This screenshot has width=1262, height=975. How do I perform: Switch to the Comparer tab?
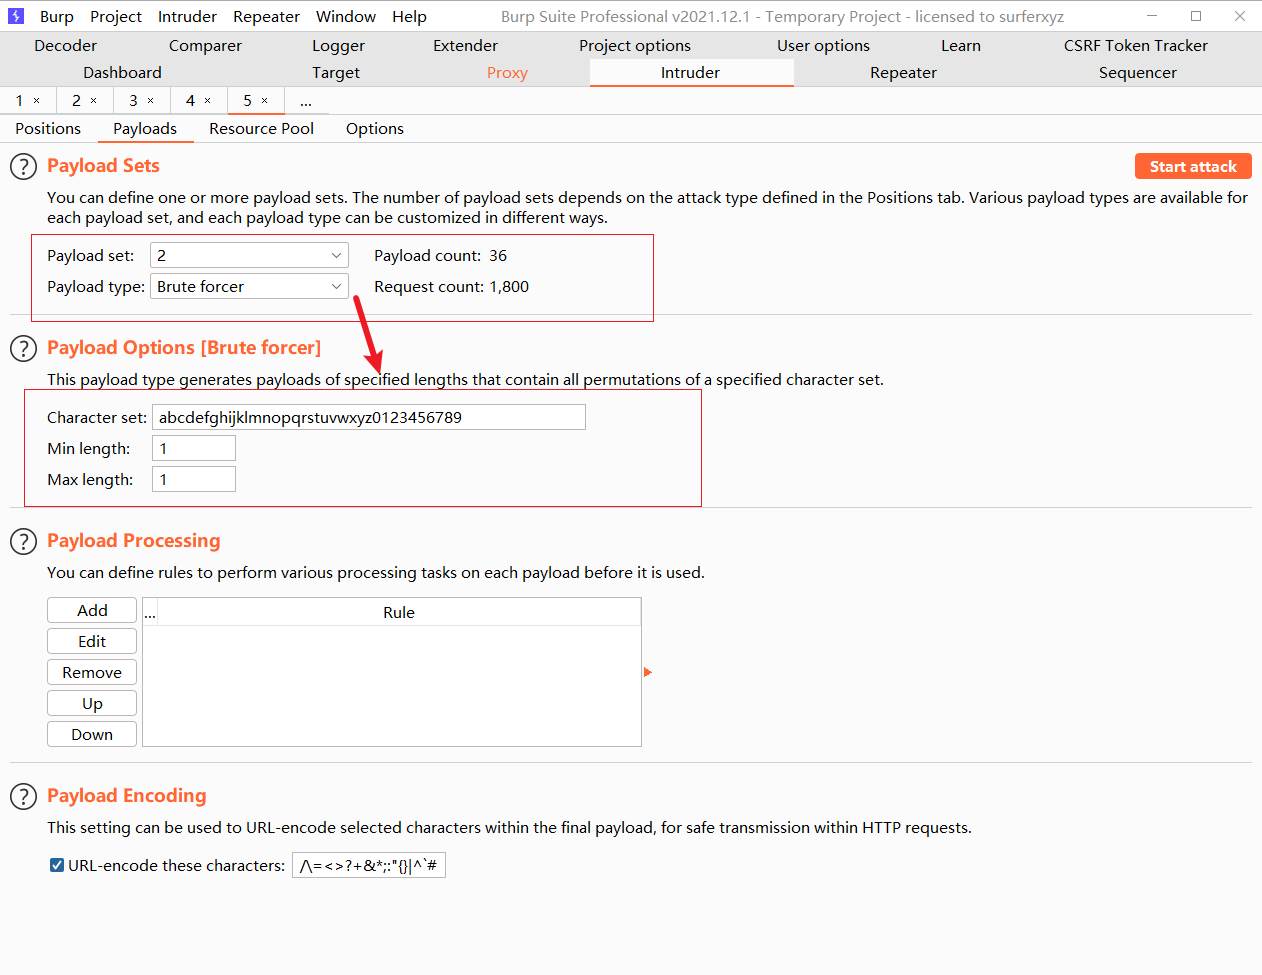coord(205,46)
